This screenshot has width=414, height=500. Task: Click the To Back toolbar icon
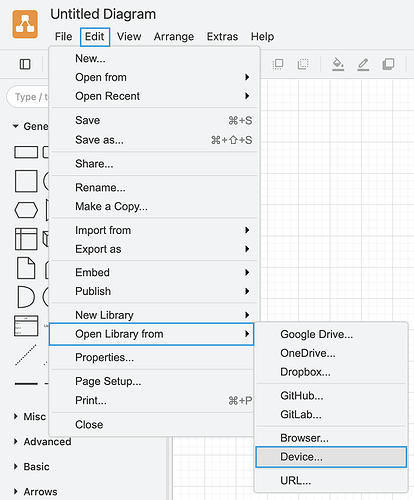tap(303, 64)
